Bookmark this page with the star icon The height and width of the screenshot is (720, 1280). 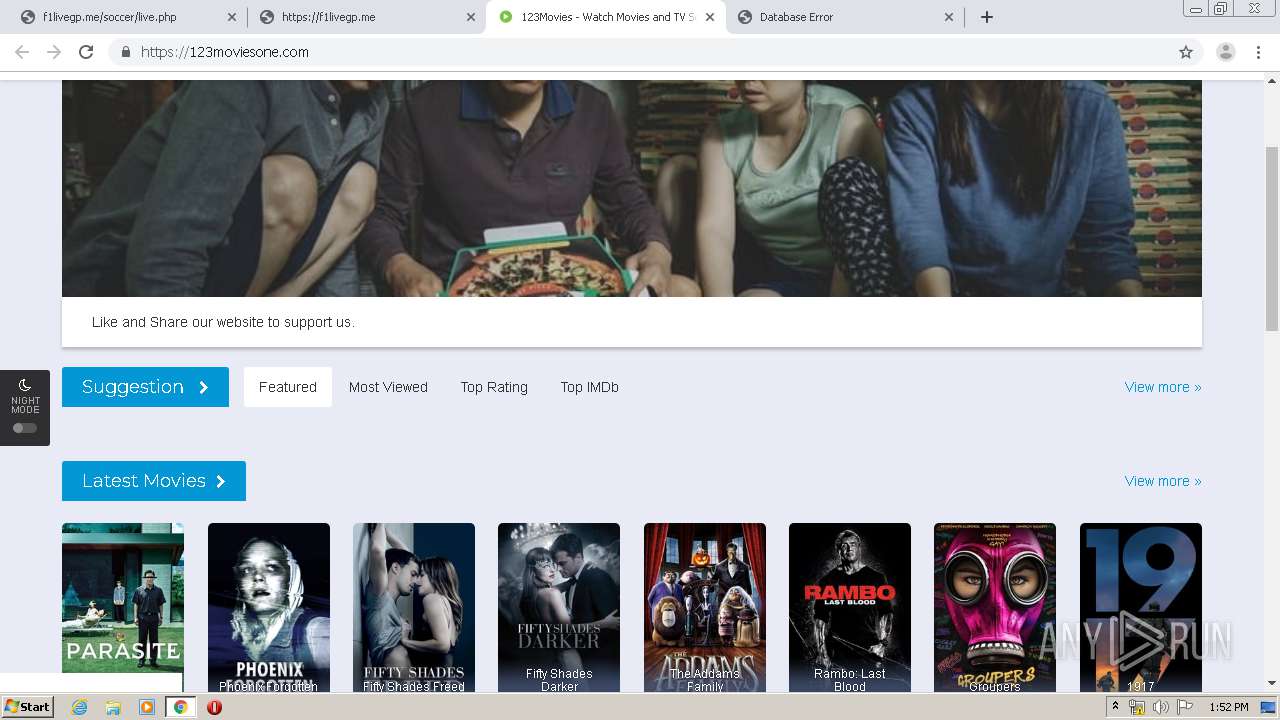coord(1186,52)
